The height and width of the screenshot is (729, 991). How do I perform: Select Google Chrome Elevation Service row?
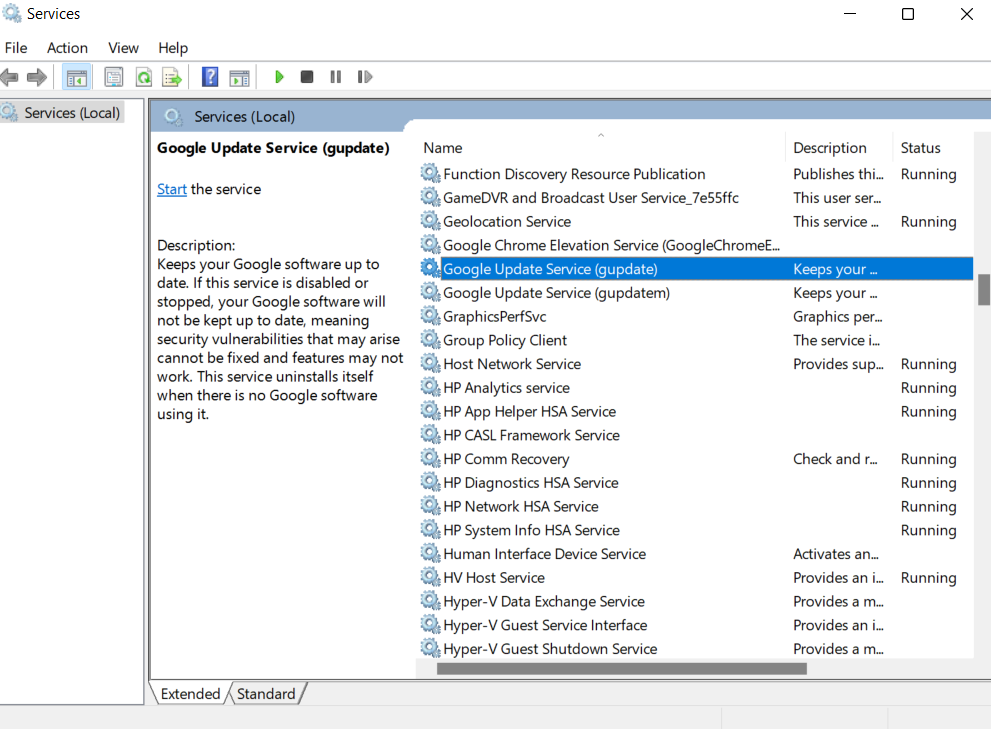695,245
